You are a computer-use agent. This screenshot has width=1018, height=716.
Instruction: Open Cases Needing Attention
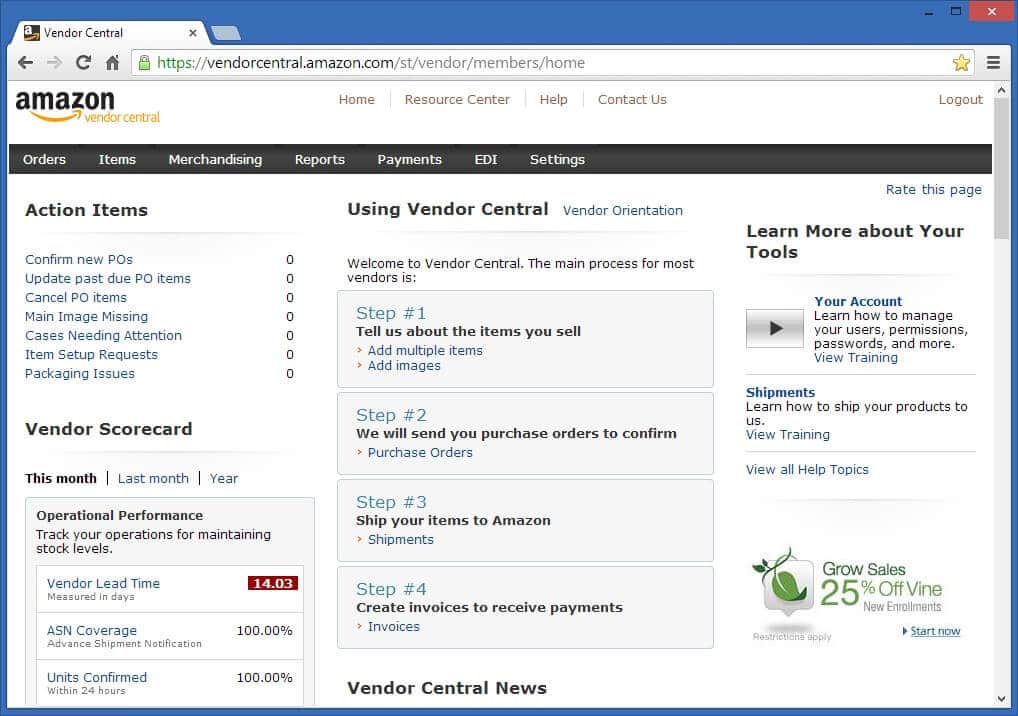[103, 336]
